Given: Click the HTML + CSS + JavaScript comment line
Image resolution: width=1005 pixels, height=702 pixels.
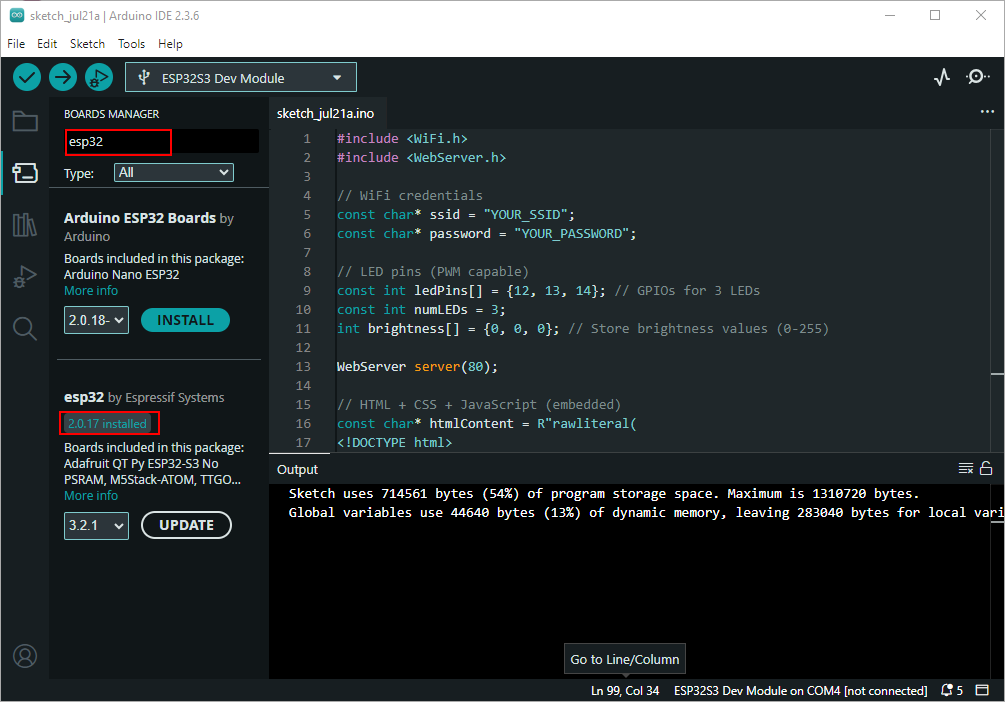Looking at the screenshot, I should (x=479, y=405).
